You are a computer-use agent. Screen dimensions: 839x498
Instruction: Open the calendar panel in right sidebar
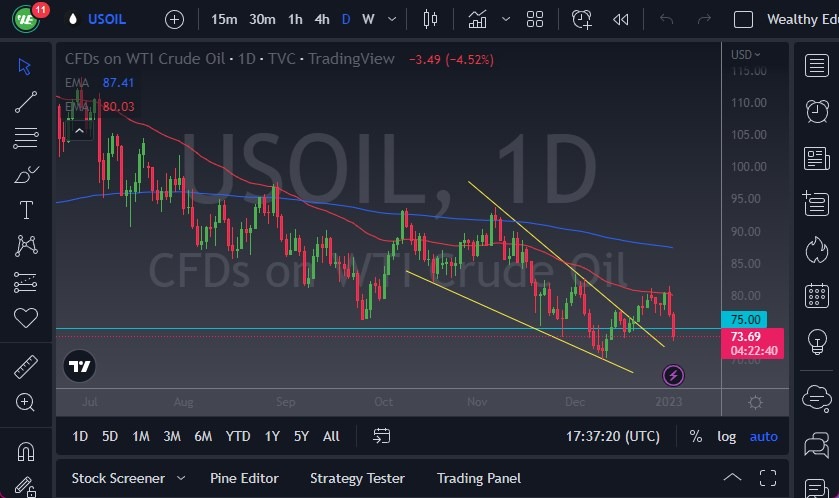coord(817,297)
